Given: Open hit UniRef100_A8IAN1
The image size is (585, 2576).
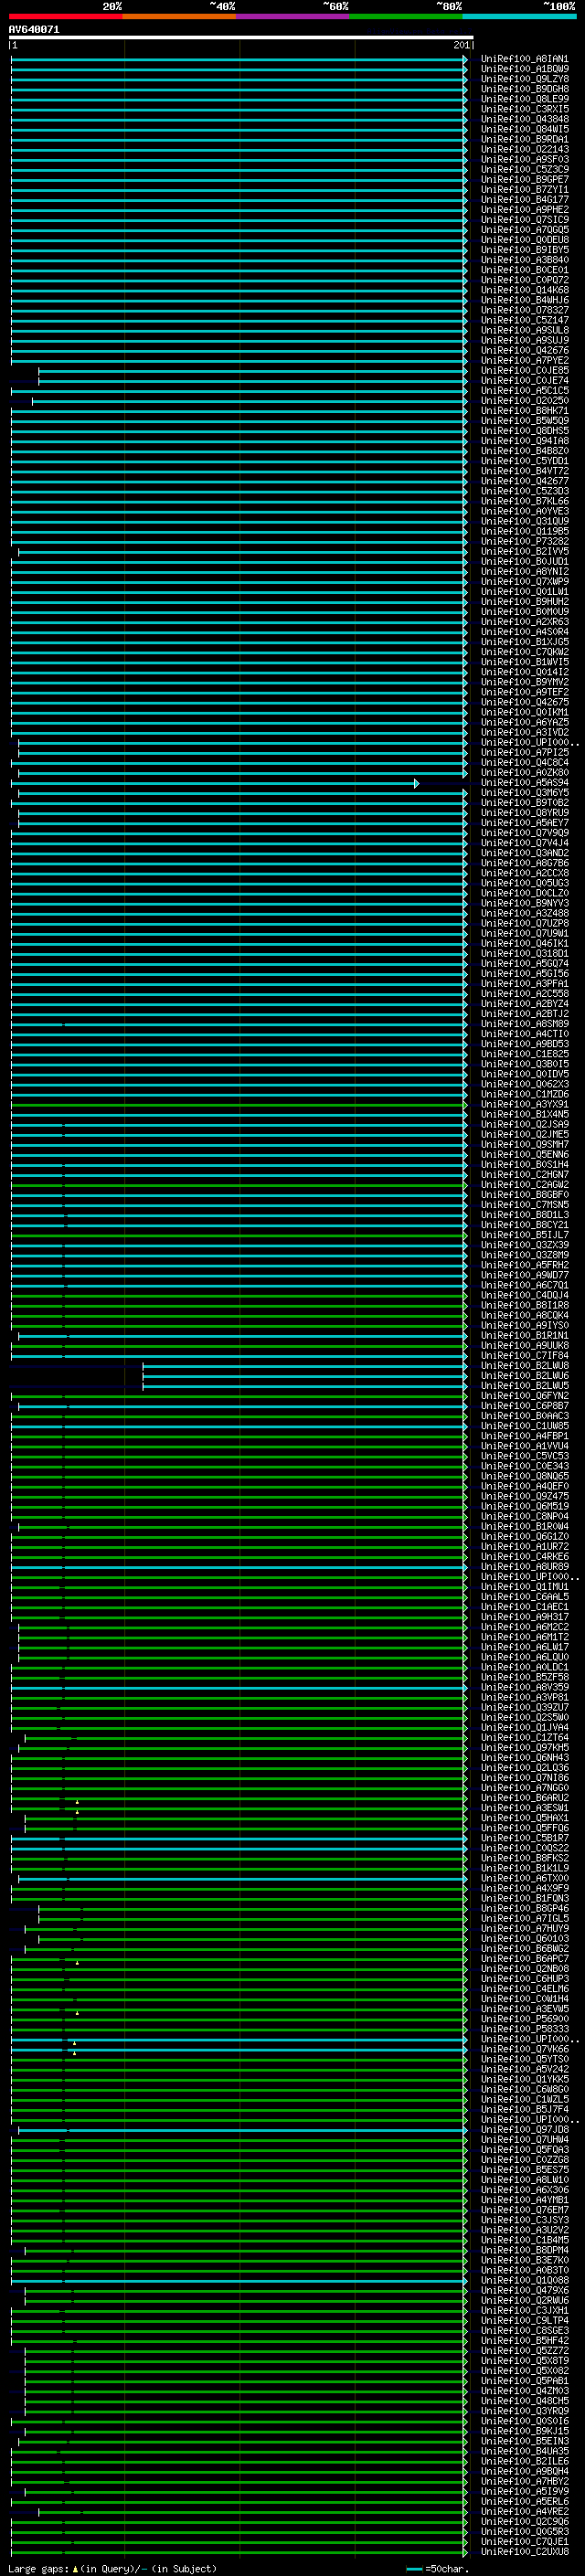Looking at the screenshot, I should click(x=524, y=59).
